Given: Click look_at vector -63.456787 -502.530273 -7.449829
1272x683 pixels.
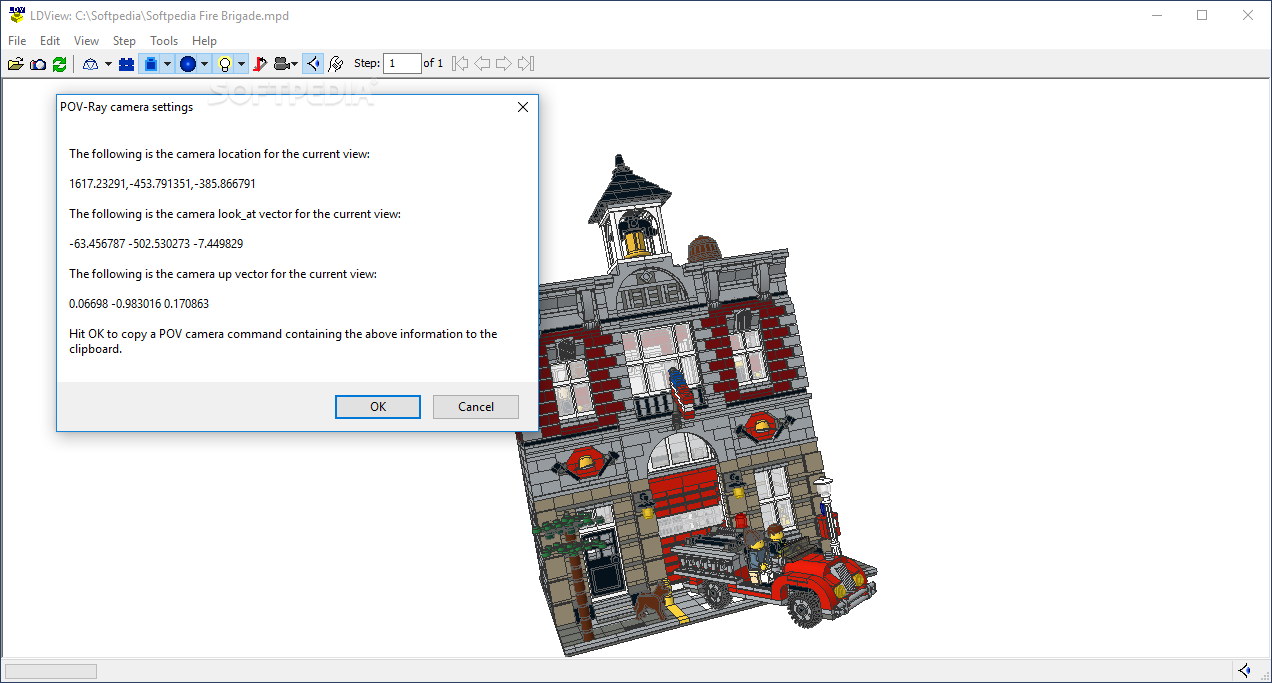Looking at the screenshot, I should 156,244.
